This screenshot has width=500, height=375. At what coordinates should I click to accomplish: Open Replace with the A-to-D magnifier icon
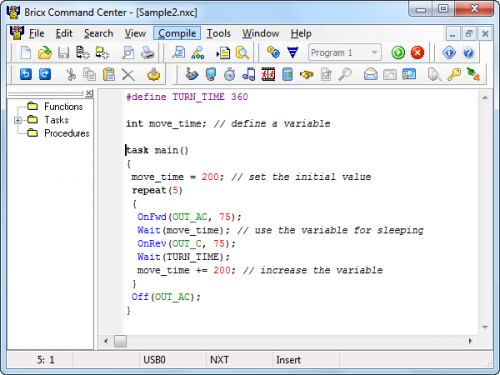(x=198, y=53)
